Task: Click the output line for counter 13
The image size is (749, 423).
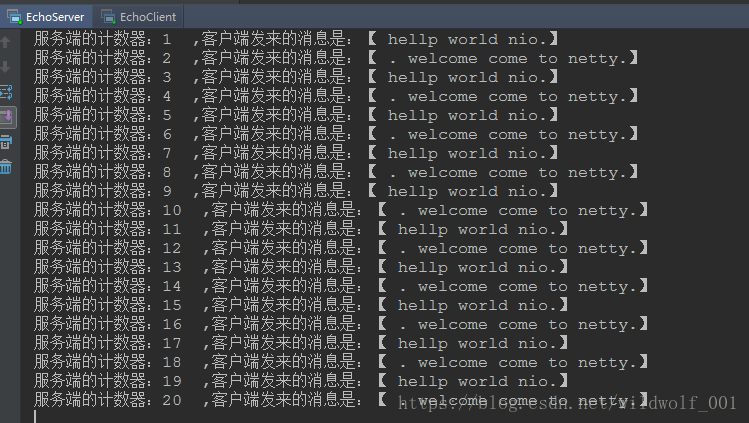Action: tap(301, 267)
